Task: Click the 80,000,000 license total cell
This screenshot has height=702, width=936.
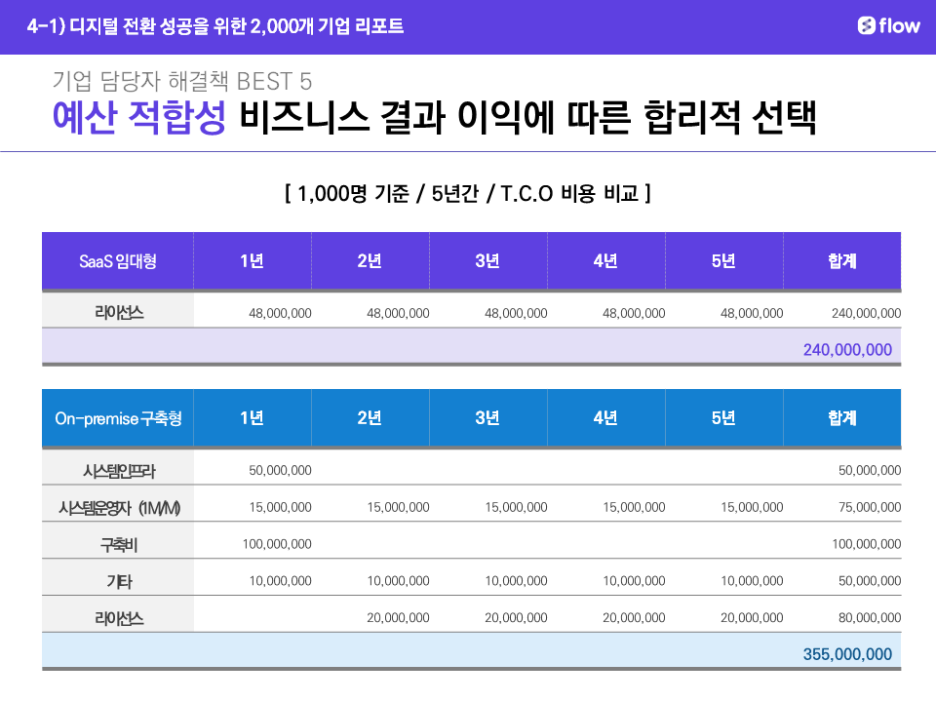Action: pyautogui.click(x=869, y=618)
